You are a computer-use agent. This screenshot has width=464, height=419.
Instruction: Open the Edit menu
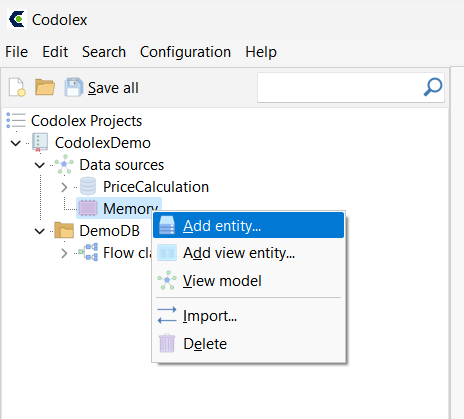pos(55,52)
